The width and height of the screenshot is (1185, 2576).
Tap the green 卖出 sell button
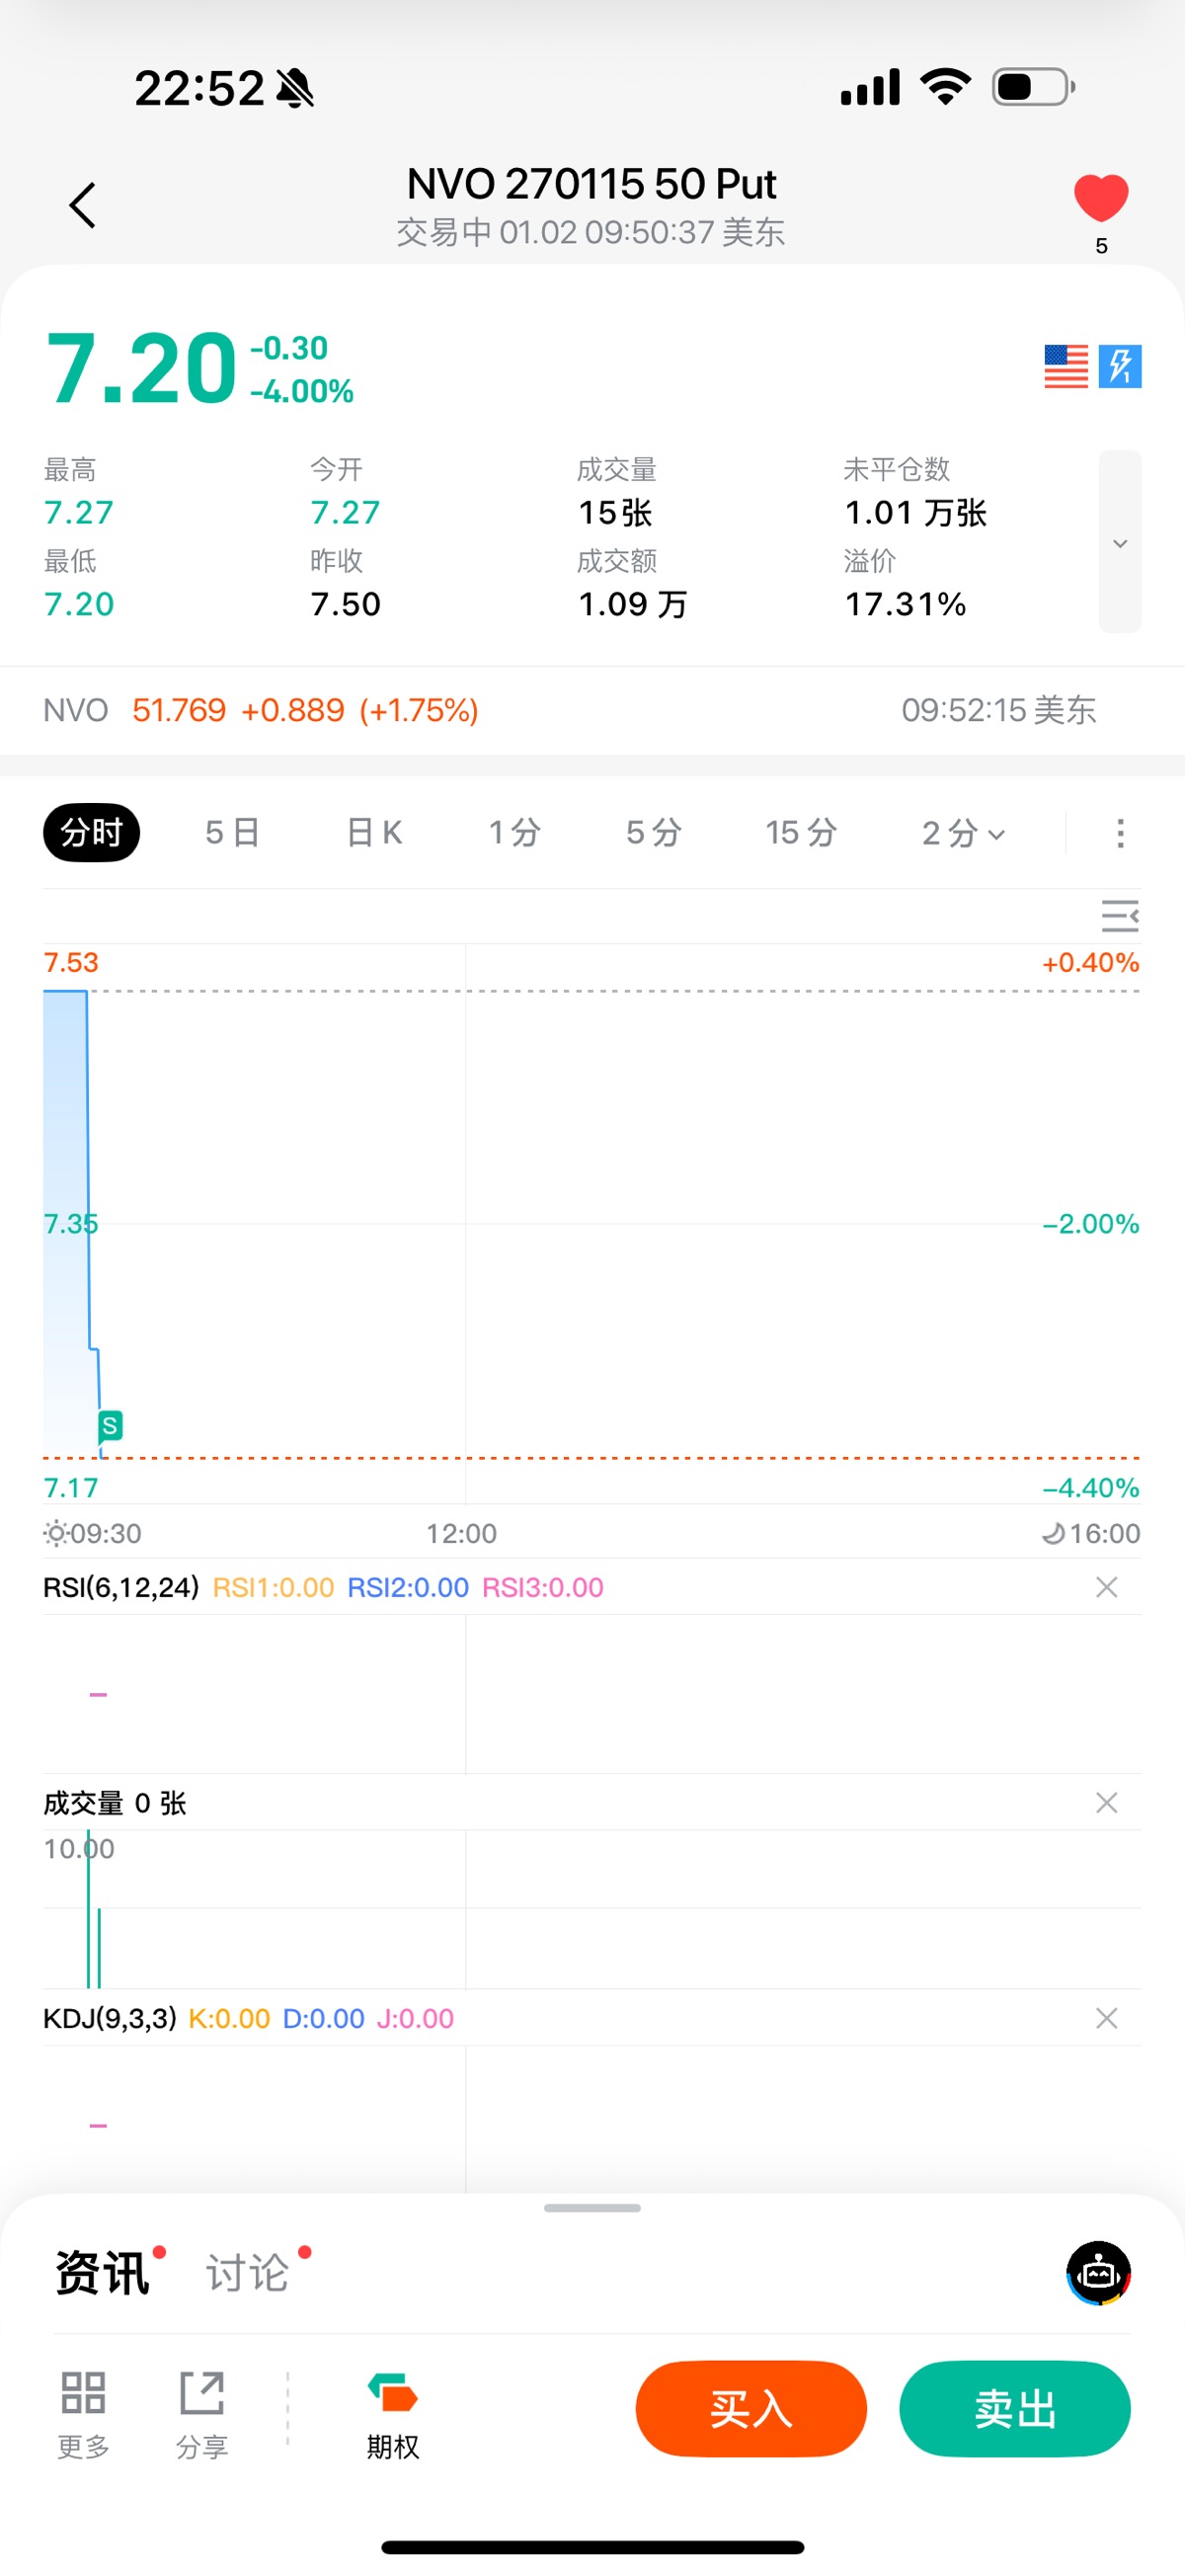click(1015, 2409)
